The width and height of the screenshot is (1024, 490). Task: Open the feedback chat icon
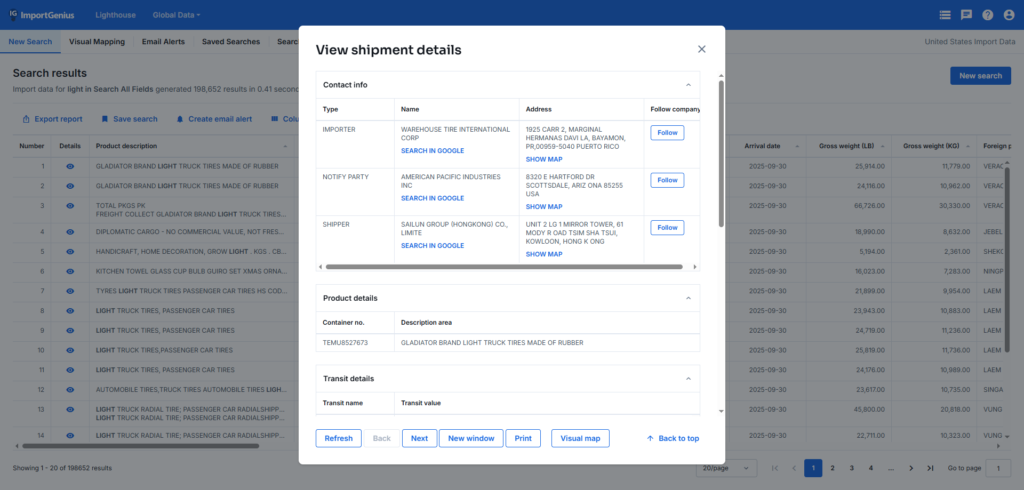pyautogui.click(x=966, y=15)
